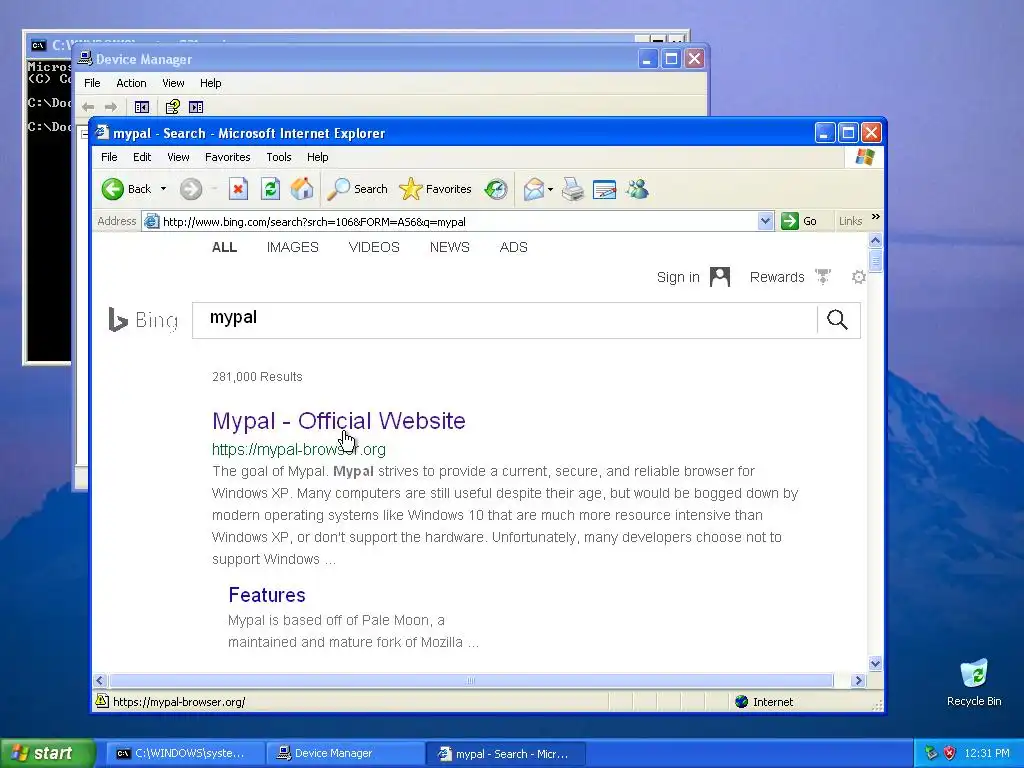This screenshot has width=1024, height=768.
Task: Open the IE Edit menu
Action: (x=142, y=157)
